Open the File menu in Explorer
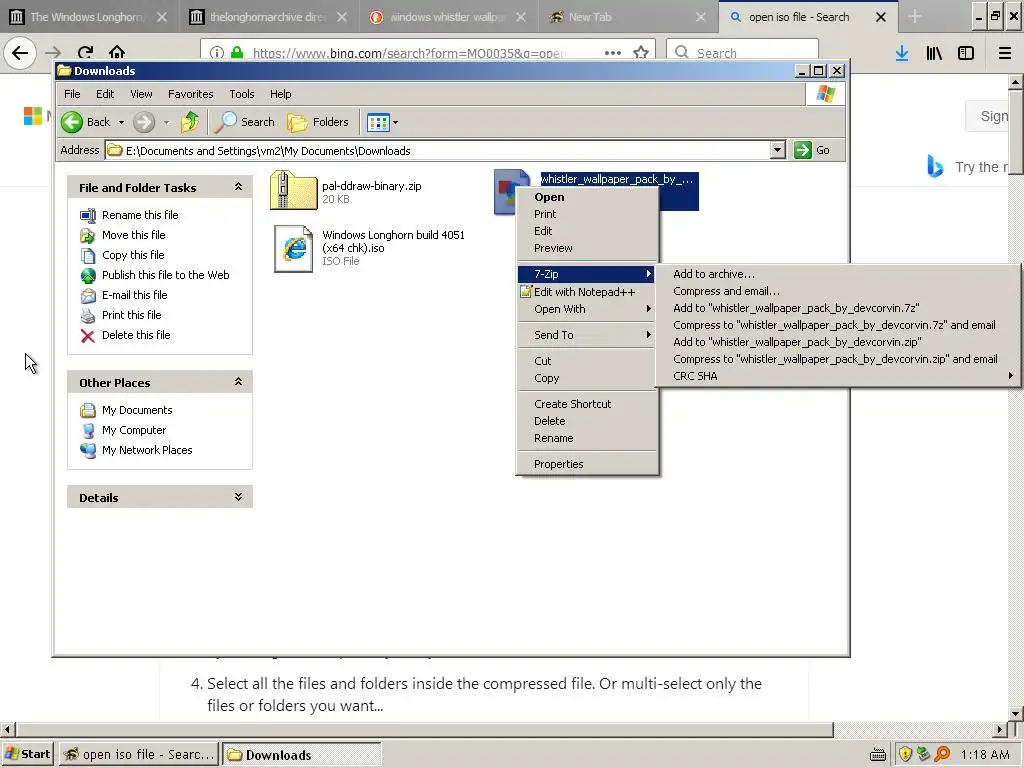 coord(72,94)
